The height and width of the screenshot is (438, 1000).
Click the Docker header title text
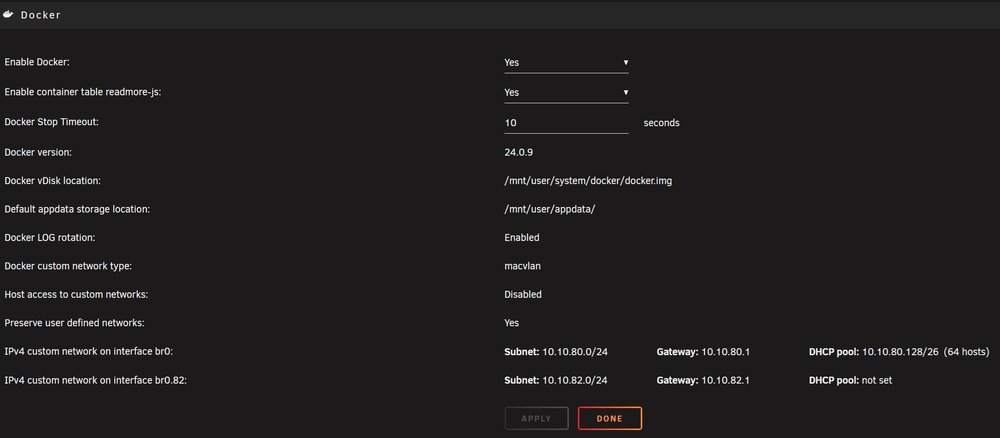pyautogui.click(x=41, y=15)
